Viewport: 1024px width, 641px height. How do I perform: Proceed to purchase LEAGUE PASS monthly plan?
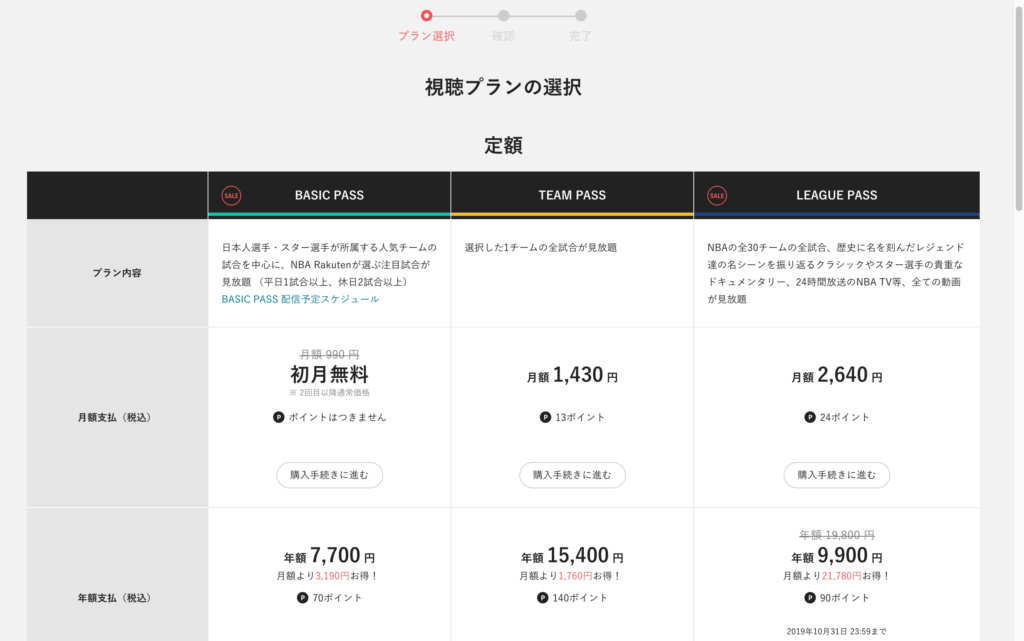click(837, 475)
